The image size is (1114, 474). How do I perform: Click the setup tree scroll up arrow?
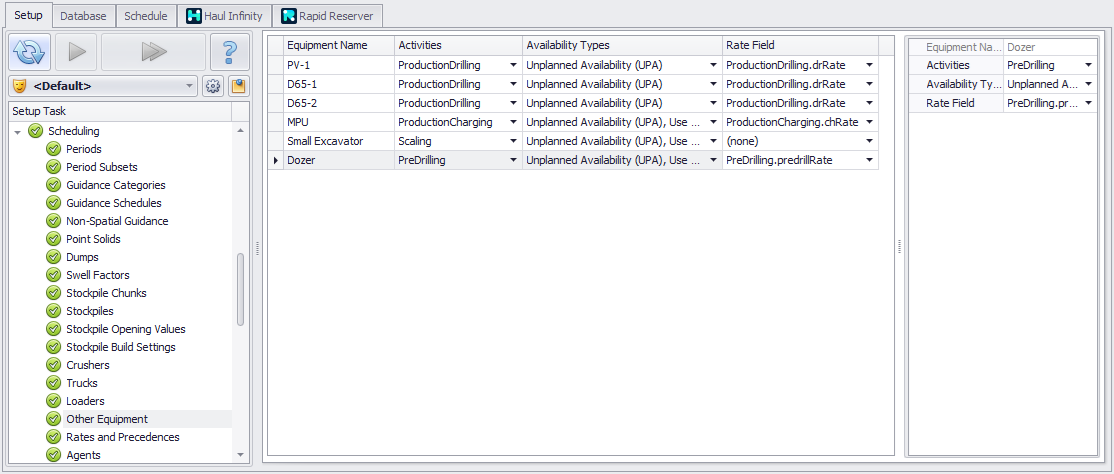coord(240,131)
